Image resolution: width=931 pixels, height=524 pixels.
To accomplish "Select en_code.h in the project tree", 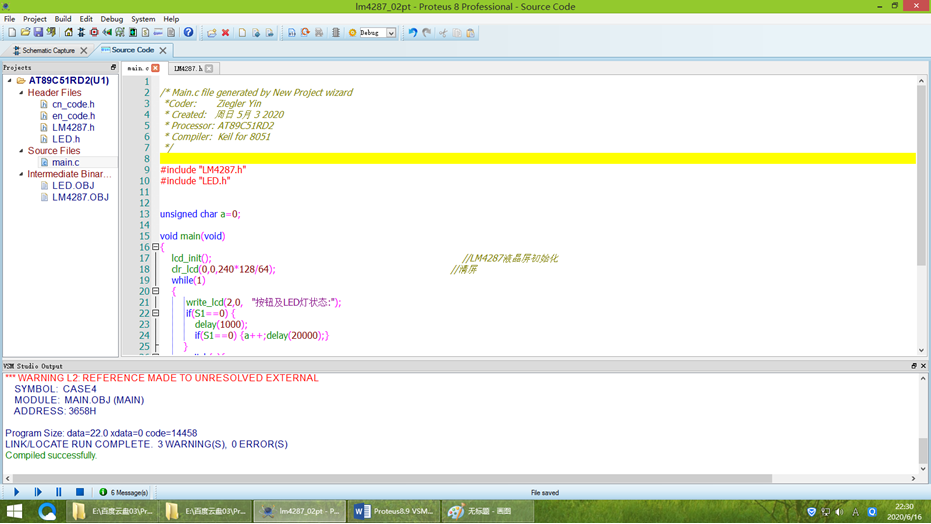I will pyautogui.click(x=73, y=116).
